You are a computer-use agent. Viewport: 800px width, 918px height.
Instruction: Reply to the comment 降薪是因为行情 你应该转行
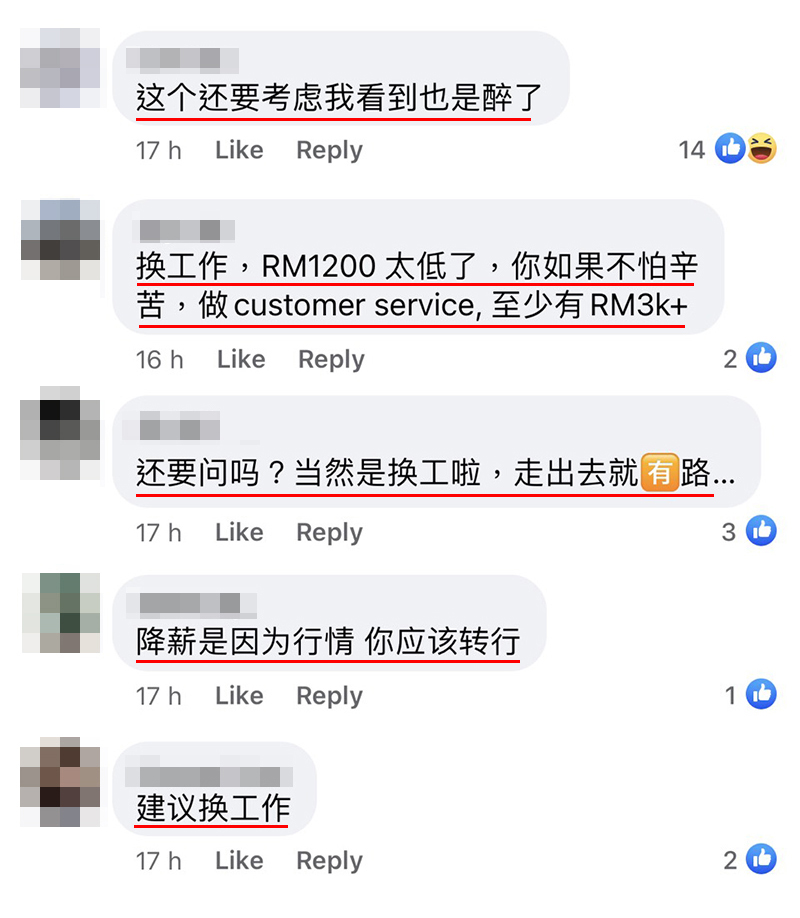pyautogui.click(x=330, y=696)
